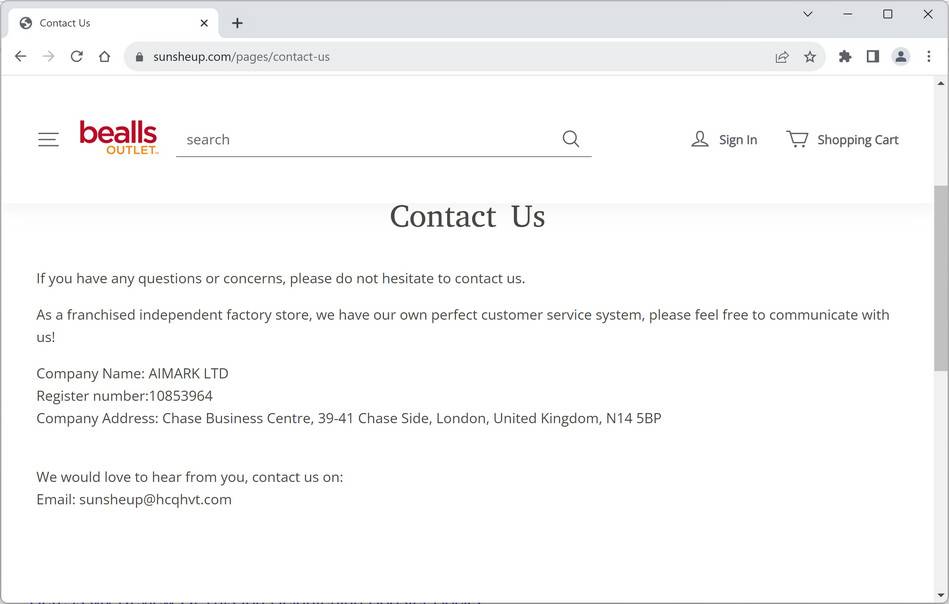
Task: Click the Bealls Outlet logo
Action: (119, 138)
